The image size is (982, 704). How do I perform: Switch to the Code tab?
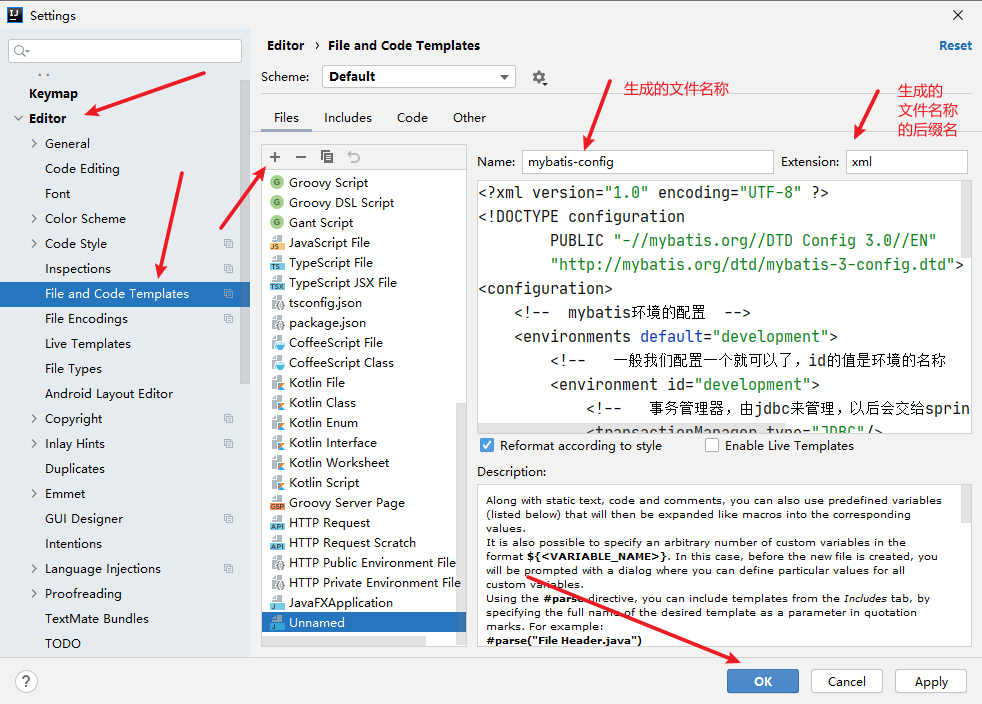412,118
